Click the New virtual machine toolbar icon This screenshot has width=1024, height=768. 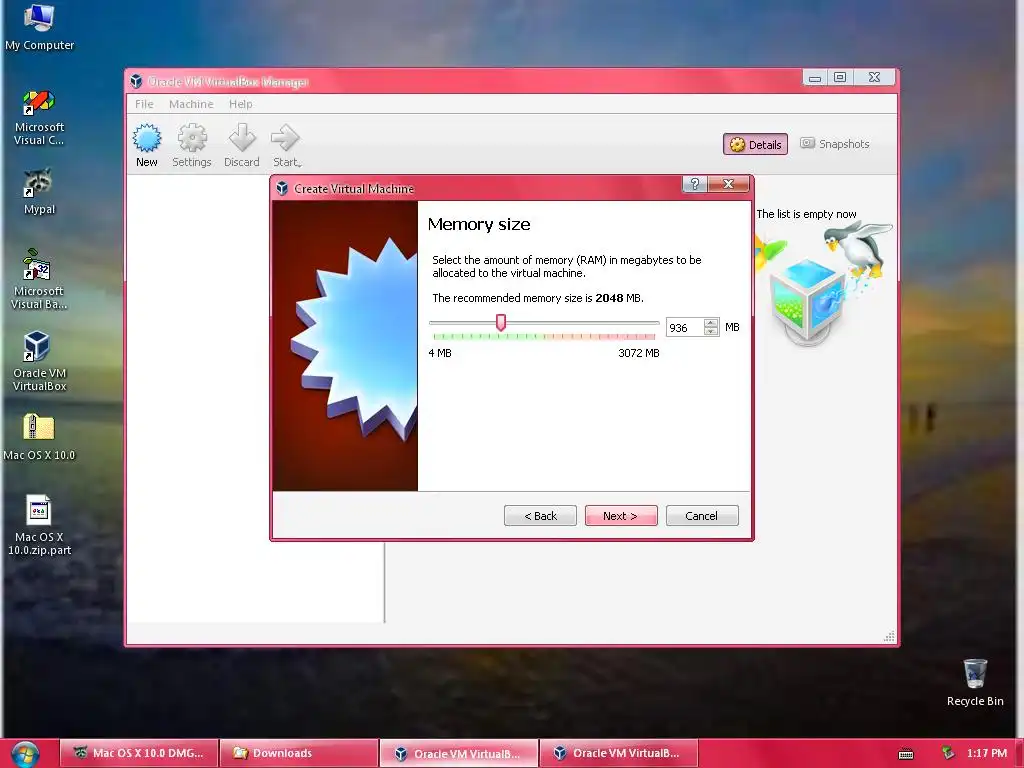click(146, 146)
